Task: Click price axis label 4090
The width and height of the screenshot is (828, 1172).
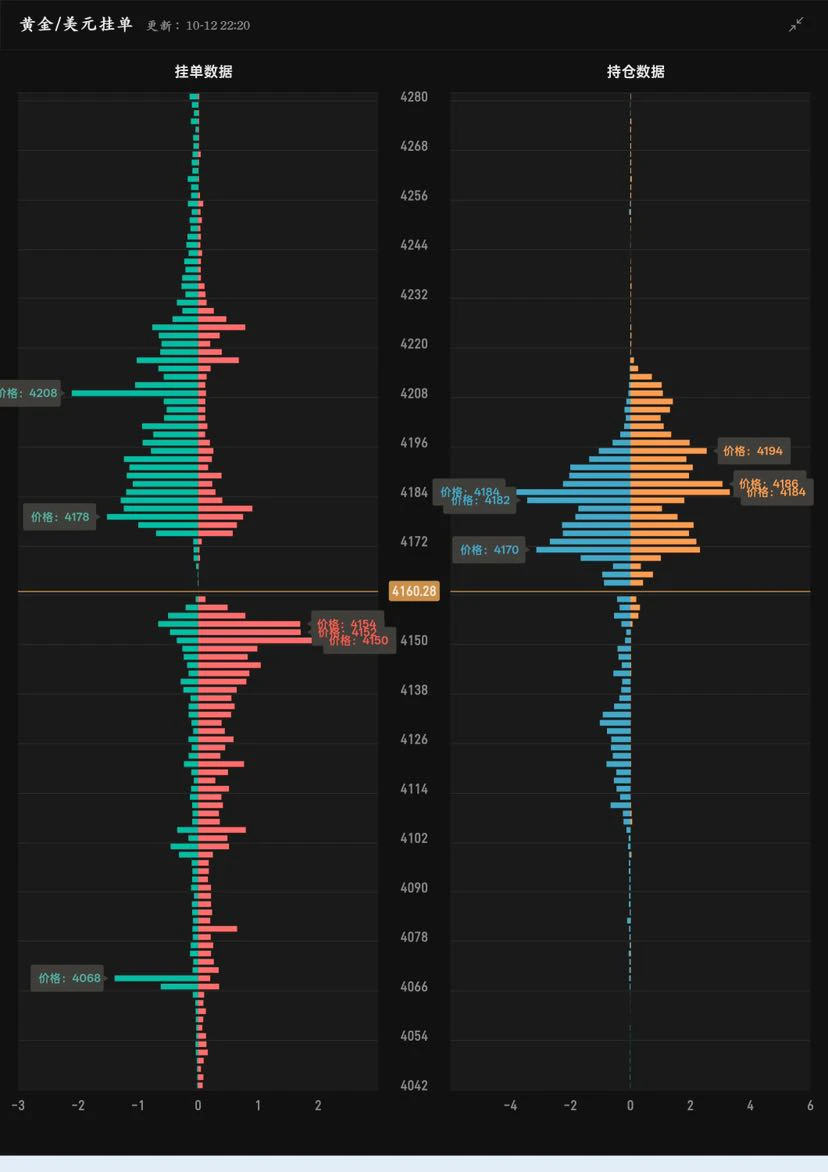Action: tap(414, 888)
